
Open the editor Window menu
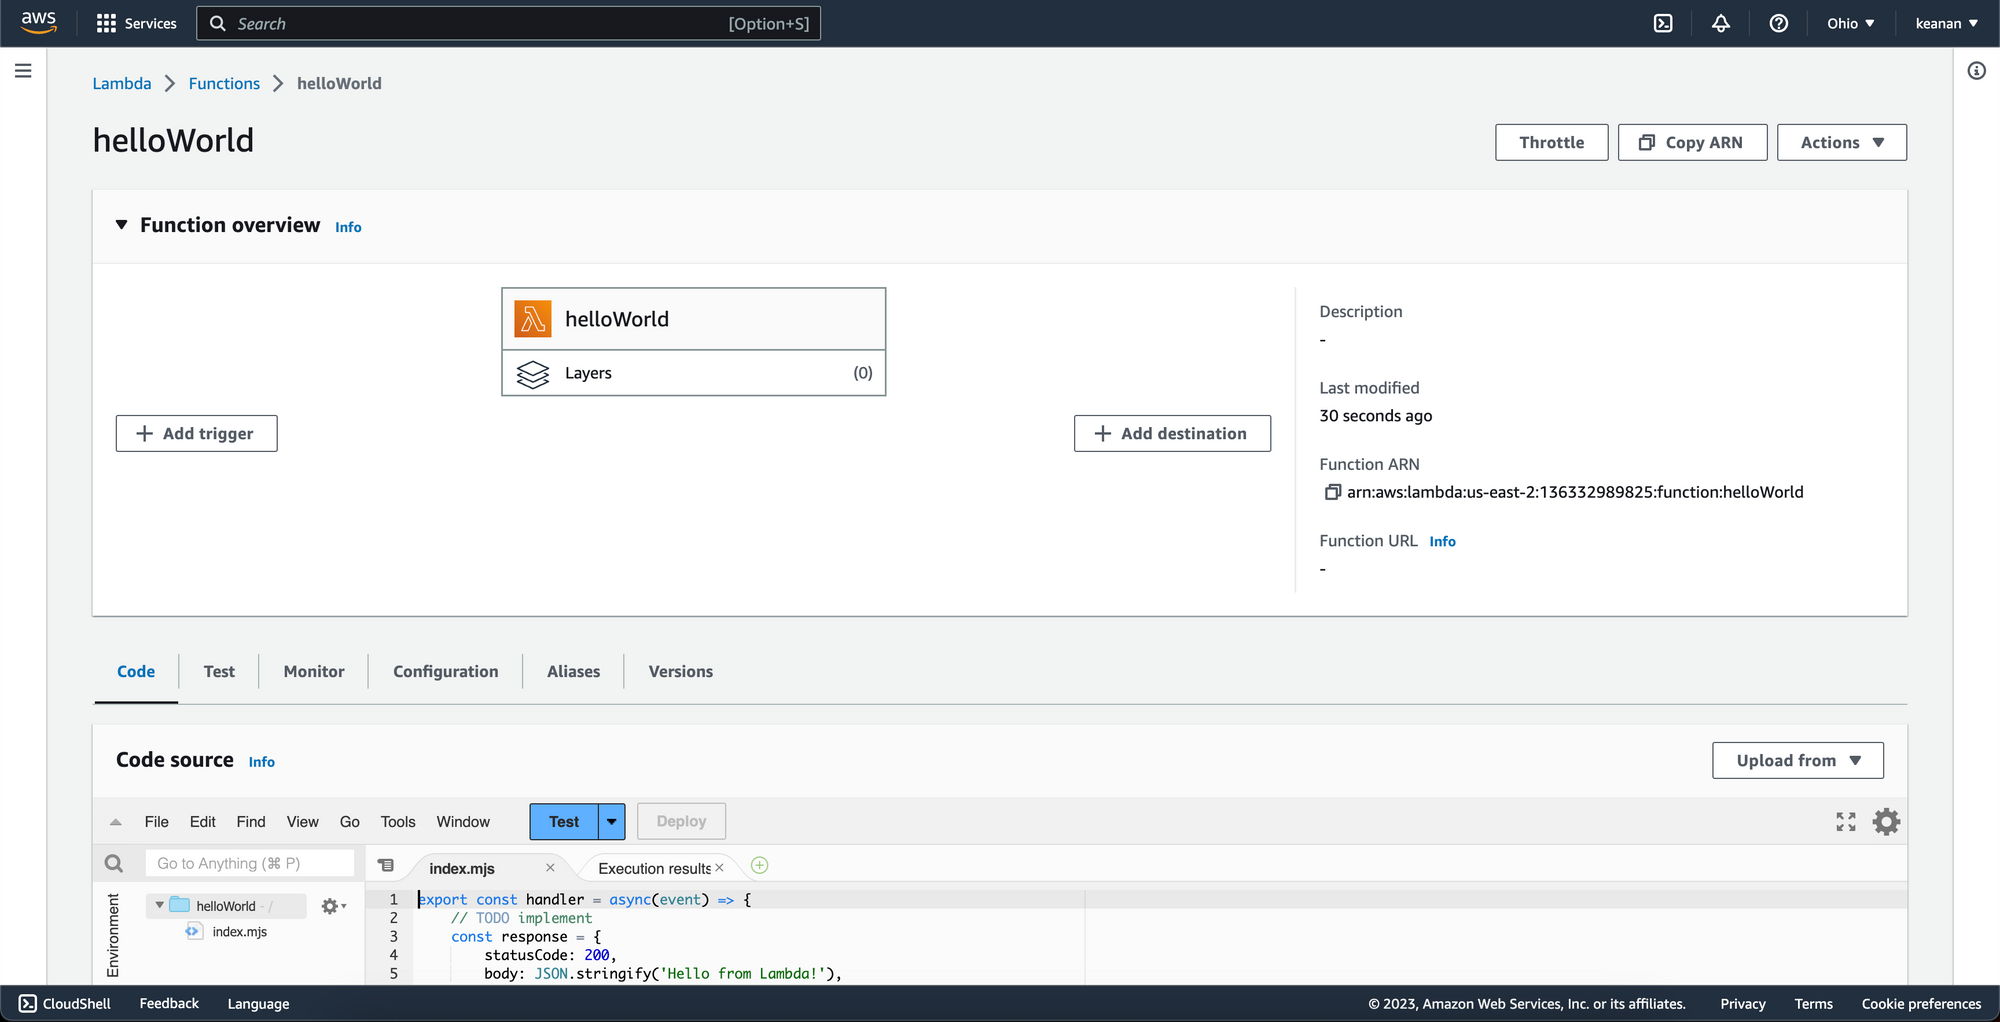point(463,822)
